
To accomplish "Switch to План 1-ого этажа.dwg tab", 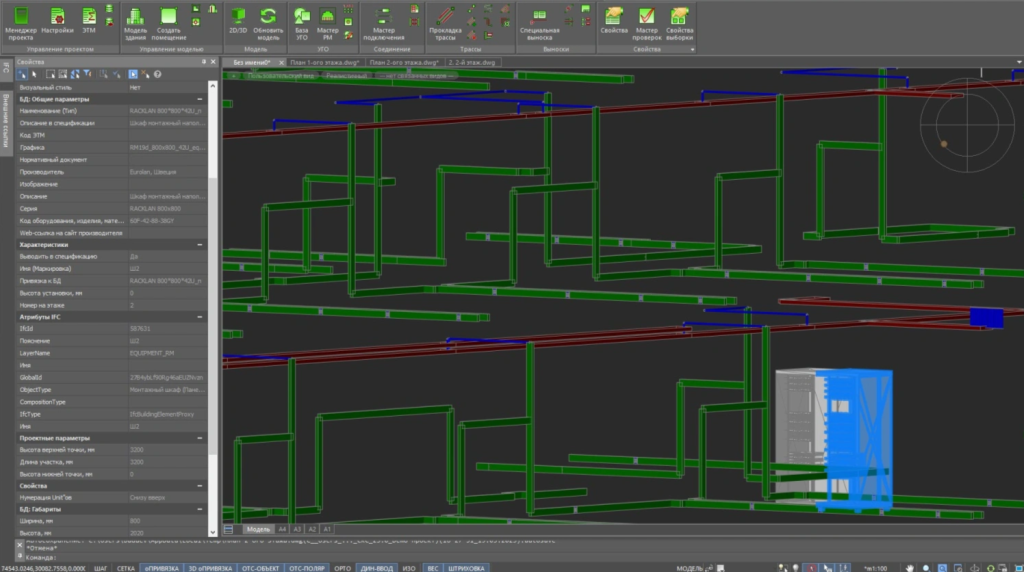I will (x=325, y=62).
